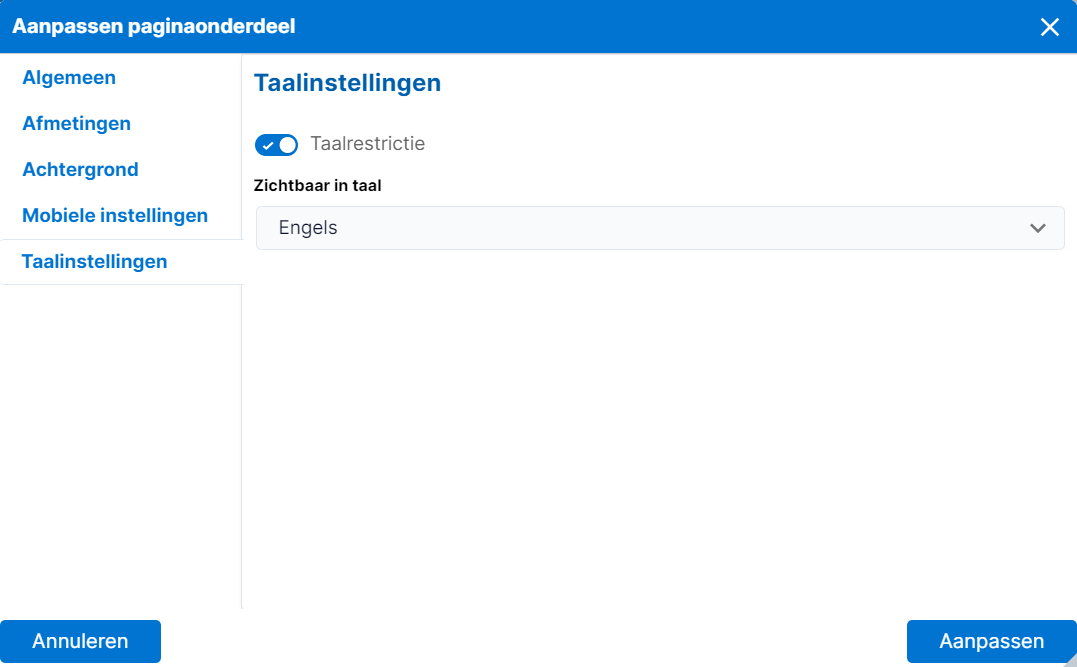The height and width of the screenshot is (667, 1077).
Task: Close the Aanpassen paginaonderdeel dialog
Action: [1049, 27]
